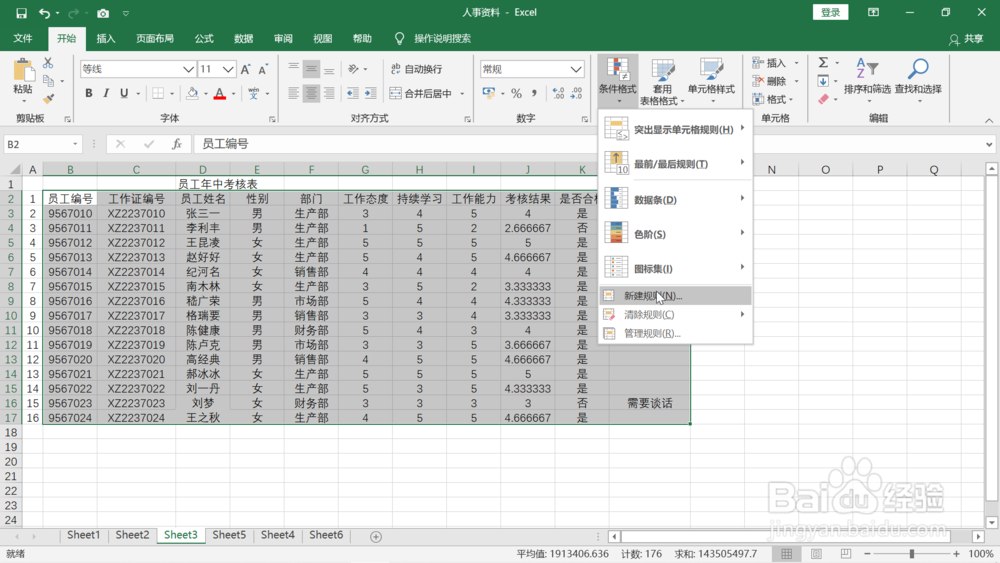Select Manage Rules (管理规则) menu item
Viewport: 1000px width, 563px height.
tap(675, 333)
